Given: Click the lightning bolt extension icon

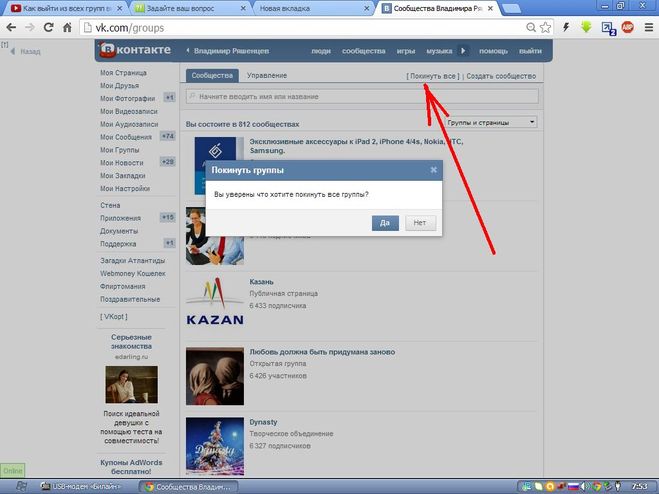Looking at the screenshot, I should coord(566,28).
